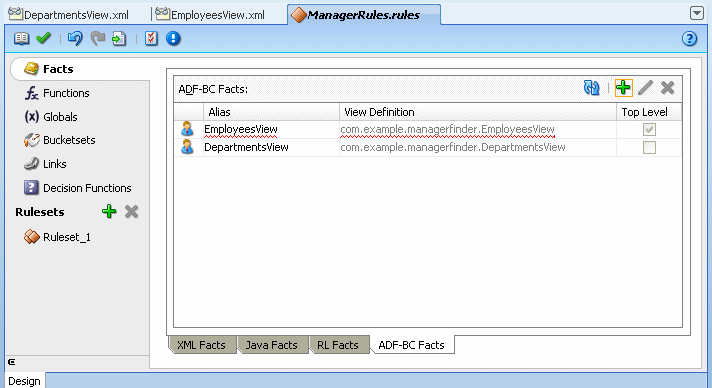Delete the selected fact with the gray X icon

pos(668,88)
